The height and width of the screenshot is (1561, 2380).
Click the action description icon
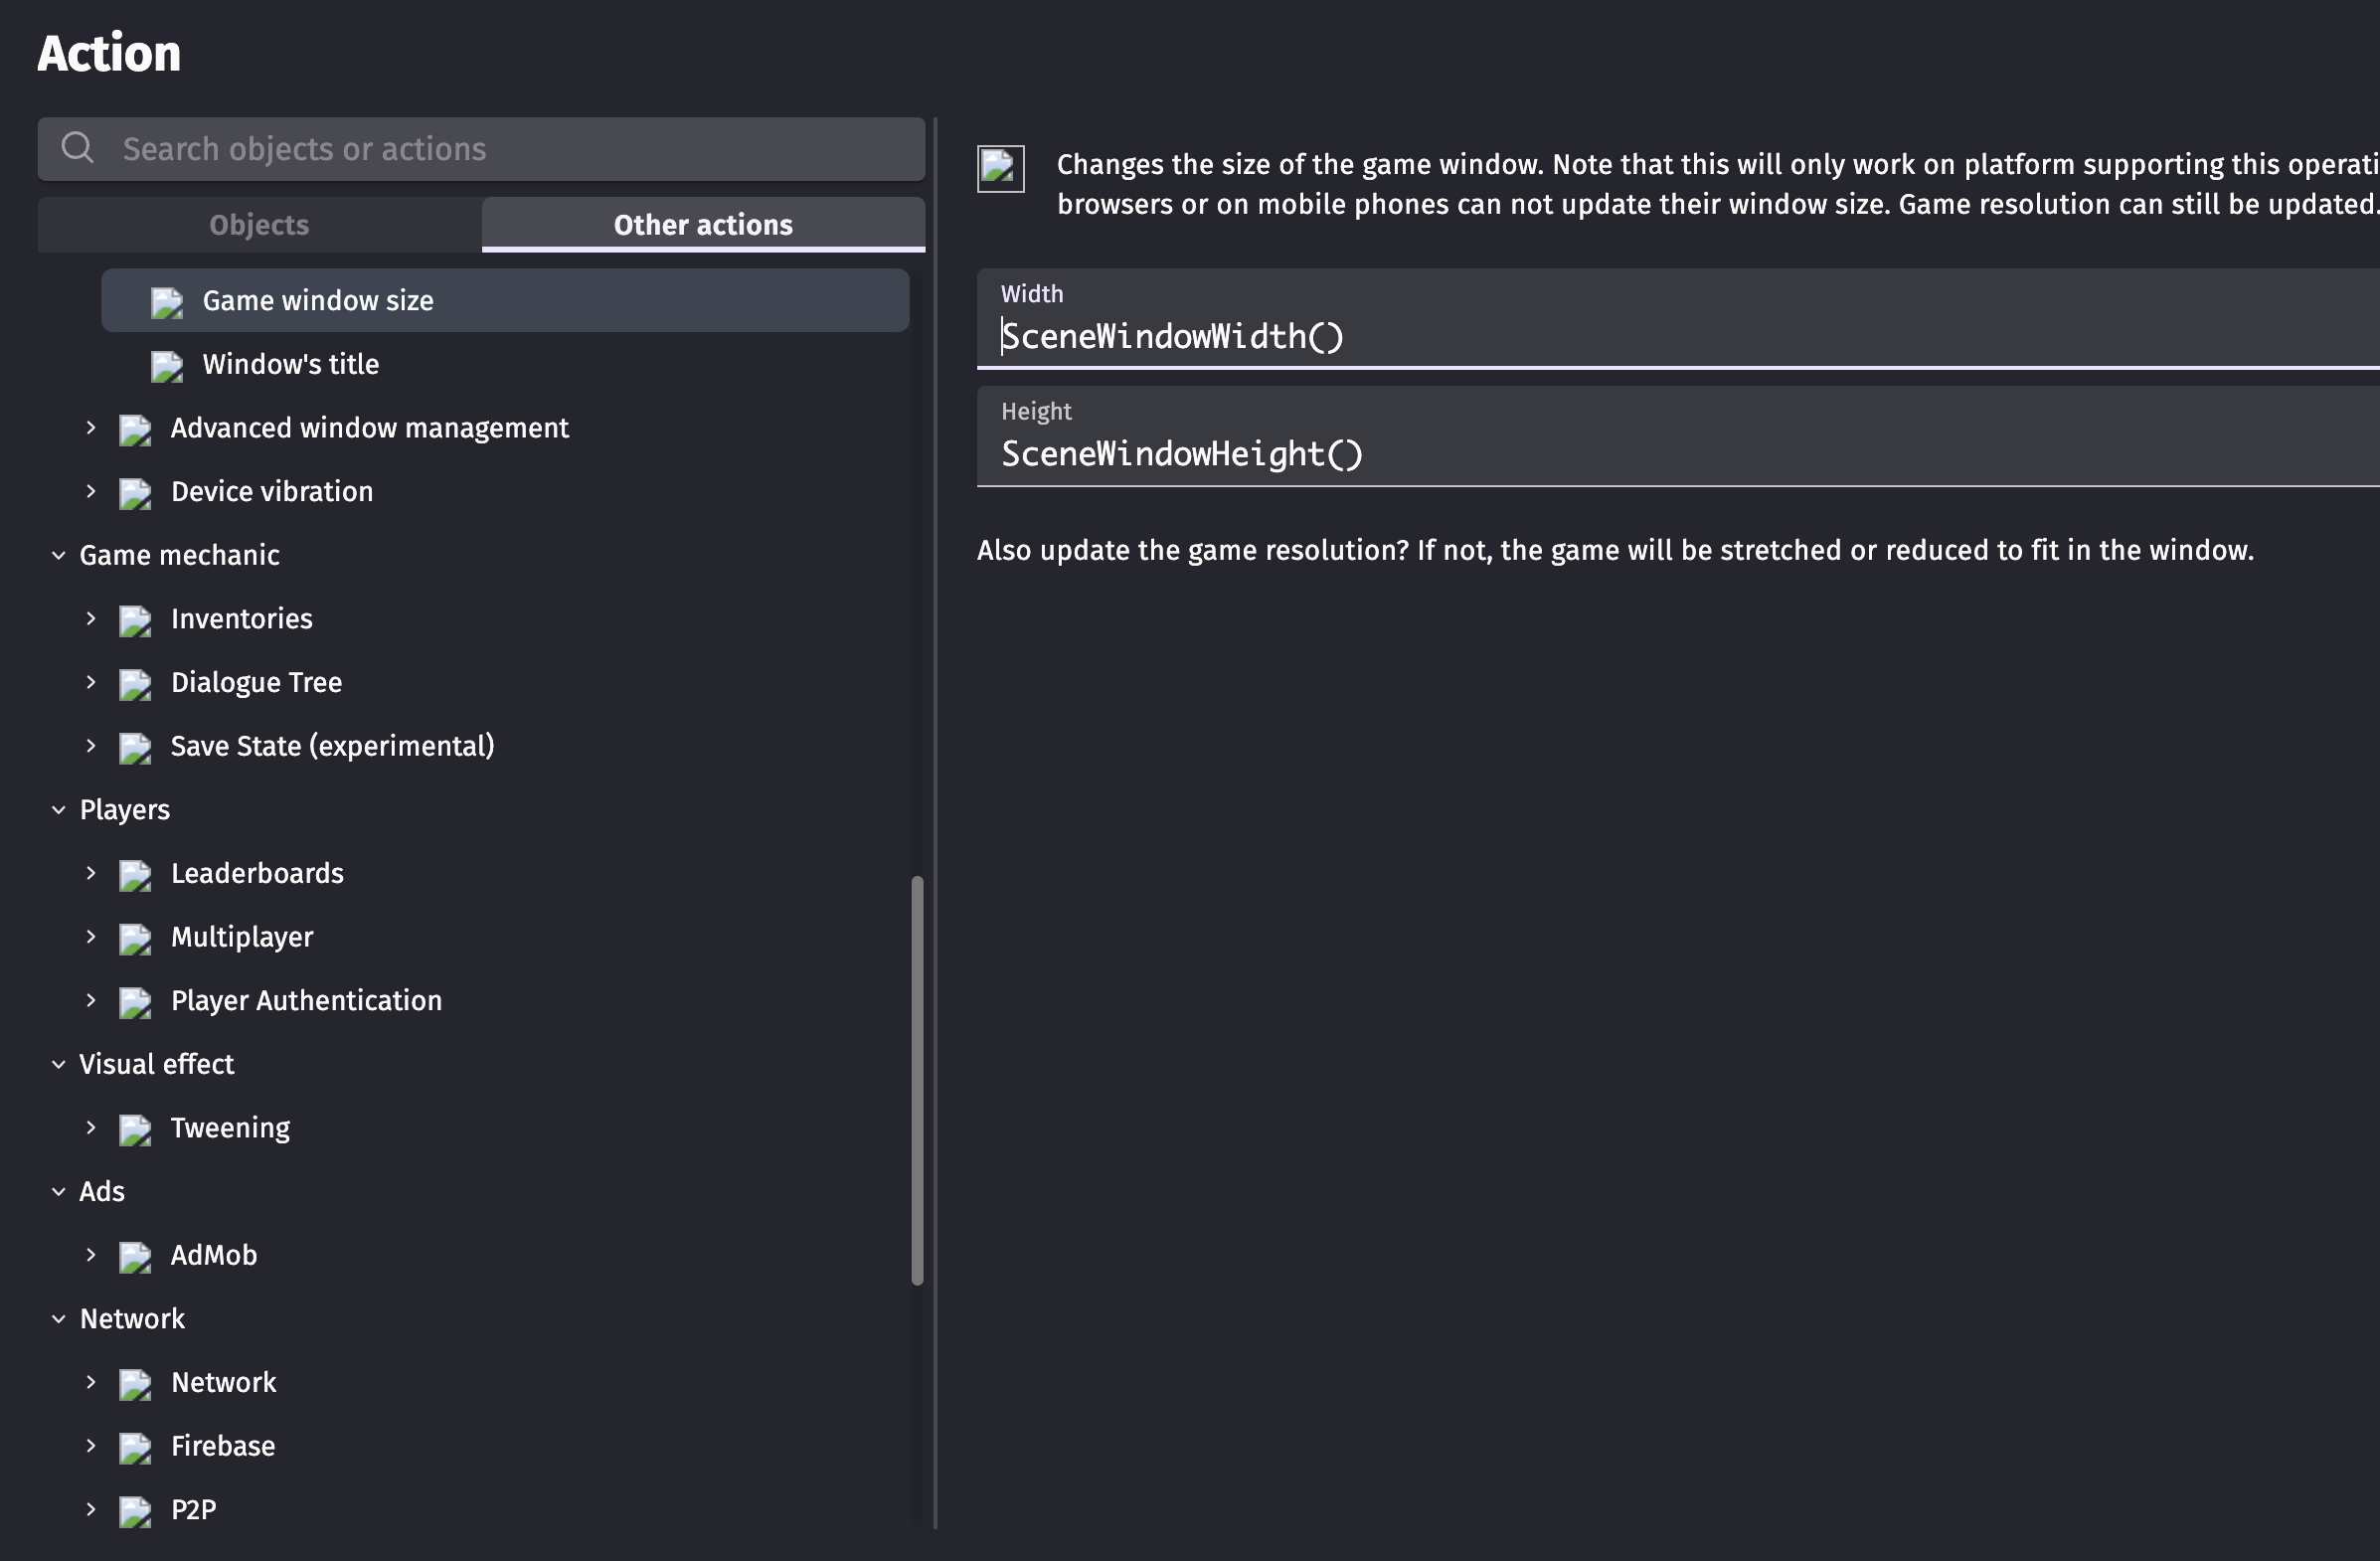coord(1000,168)
